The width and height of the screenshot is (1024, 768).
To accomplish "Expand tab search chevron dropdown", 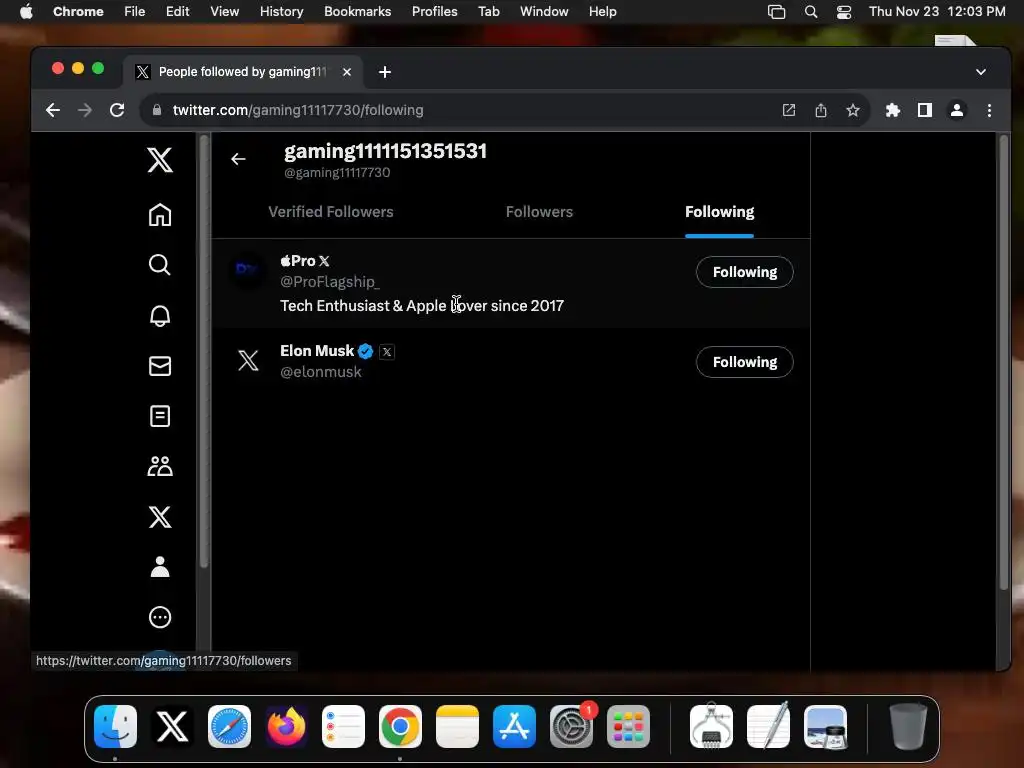I will click(981, 72).
